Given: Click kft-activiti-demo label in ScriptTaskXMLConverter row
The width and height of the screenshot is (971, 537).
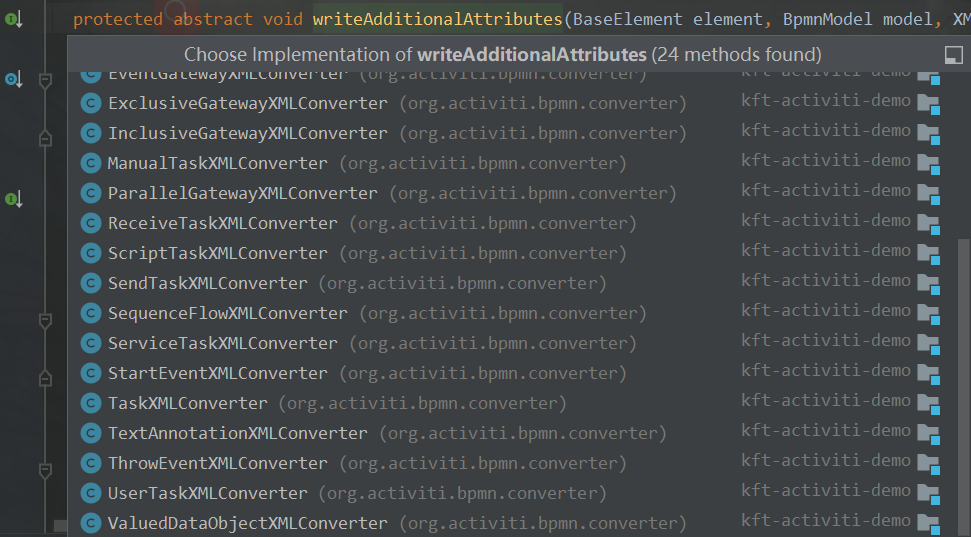Looking at the screenshot, I should [x=826, y=251].
